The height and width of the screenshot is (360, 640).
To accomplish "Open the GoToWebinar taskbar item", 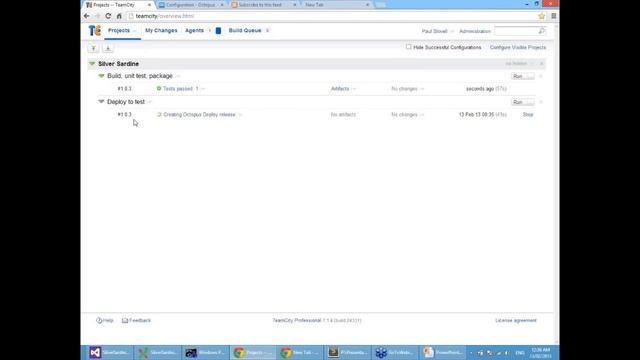I will pyautogui.click(x=395, y=352).
